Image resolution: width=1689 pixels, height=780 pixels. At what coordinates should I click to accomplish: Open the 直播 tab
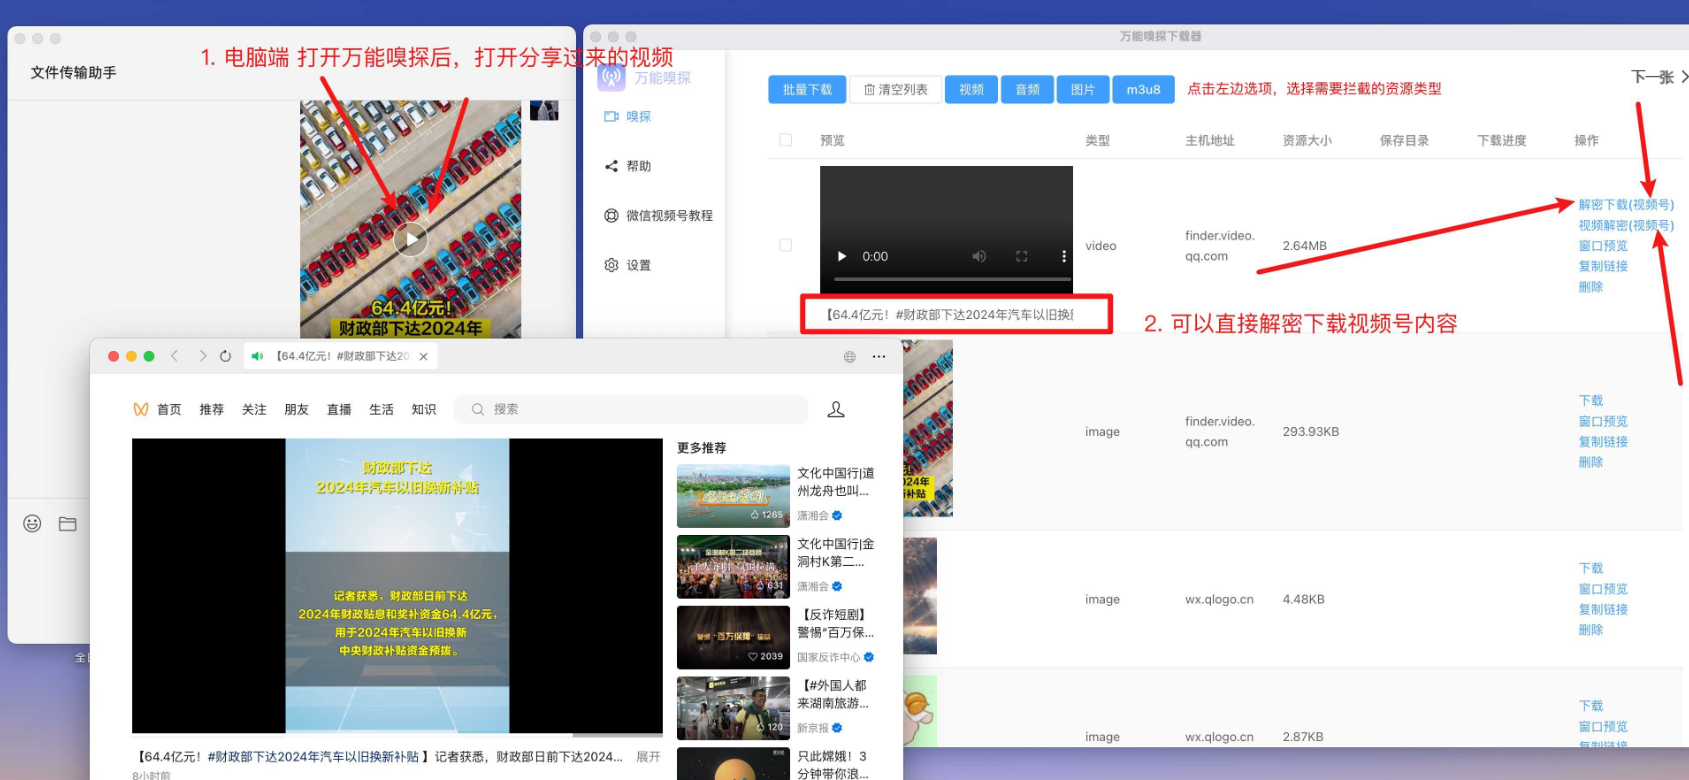tap(339, 410)
